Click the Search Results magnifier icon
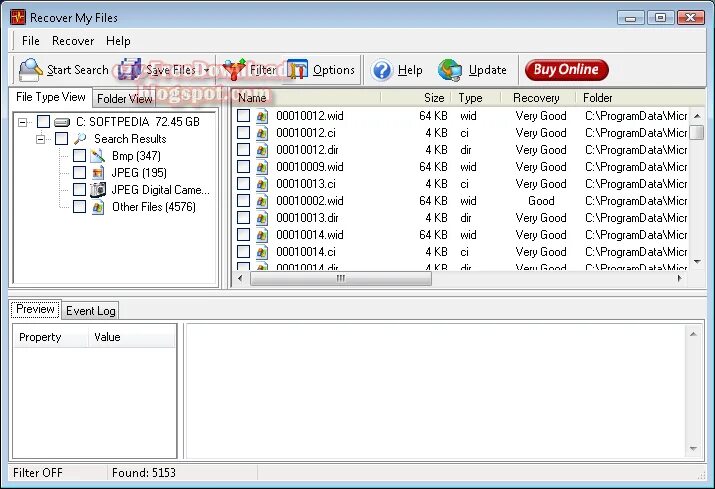The width and height of the screenshot is (715, 489). 80,139
